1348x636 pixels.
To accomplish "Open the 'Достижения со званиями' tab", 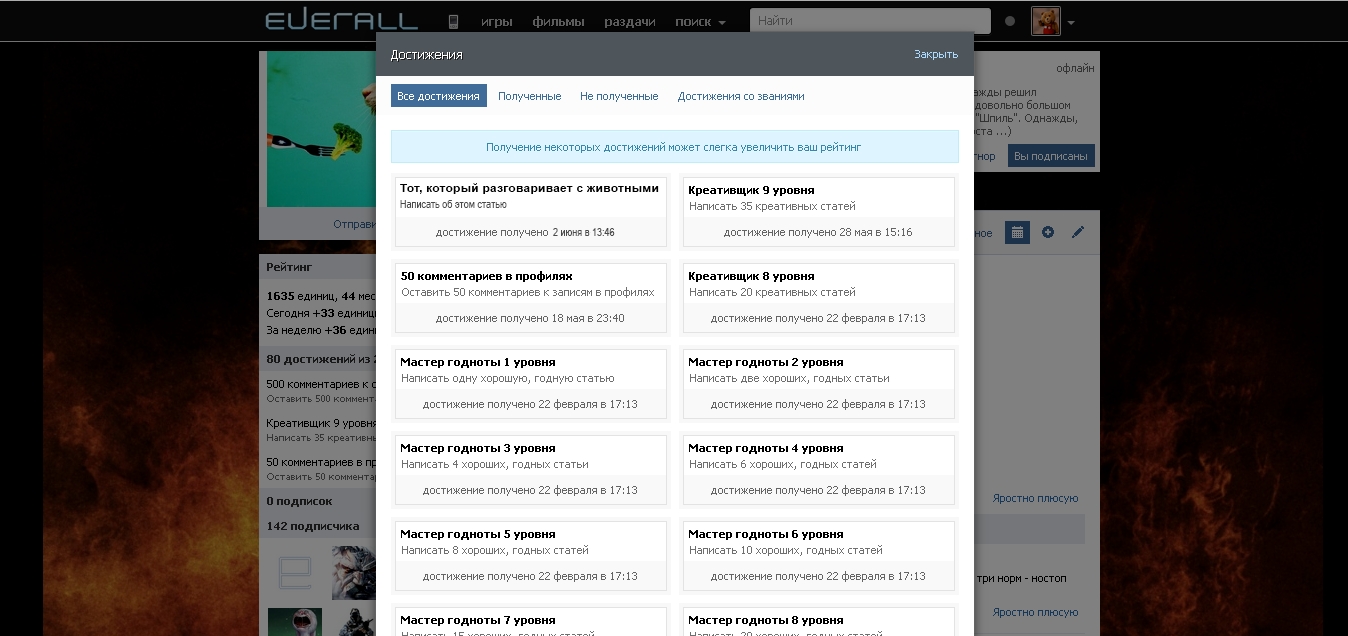I will tap(741, 96).
